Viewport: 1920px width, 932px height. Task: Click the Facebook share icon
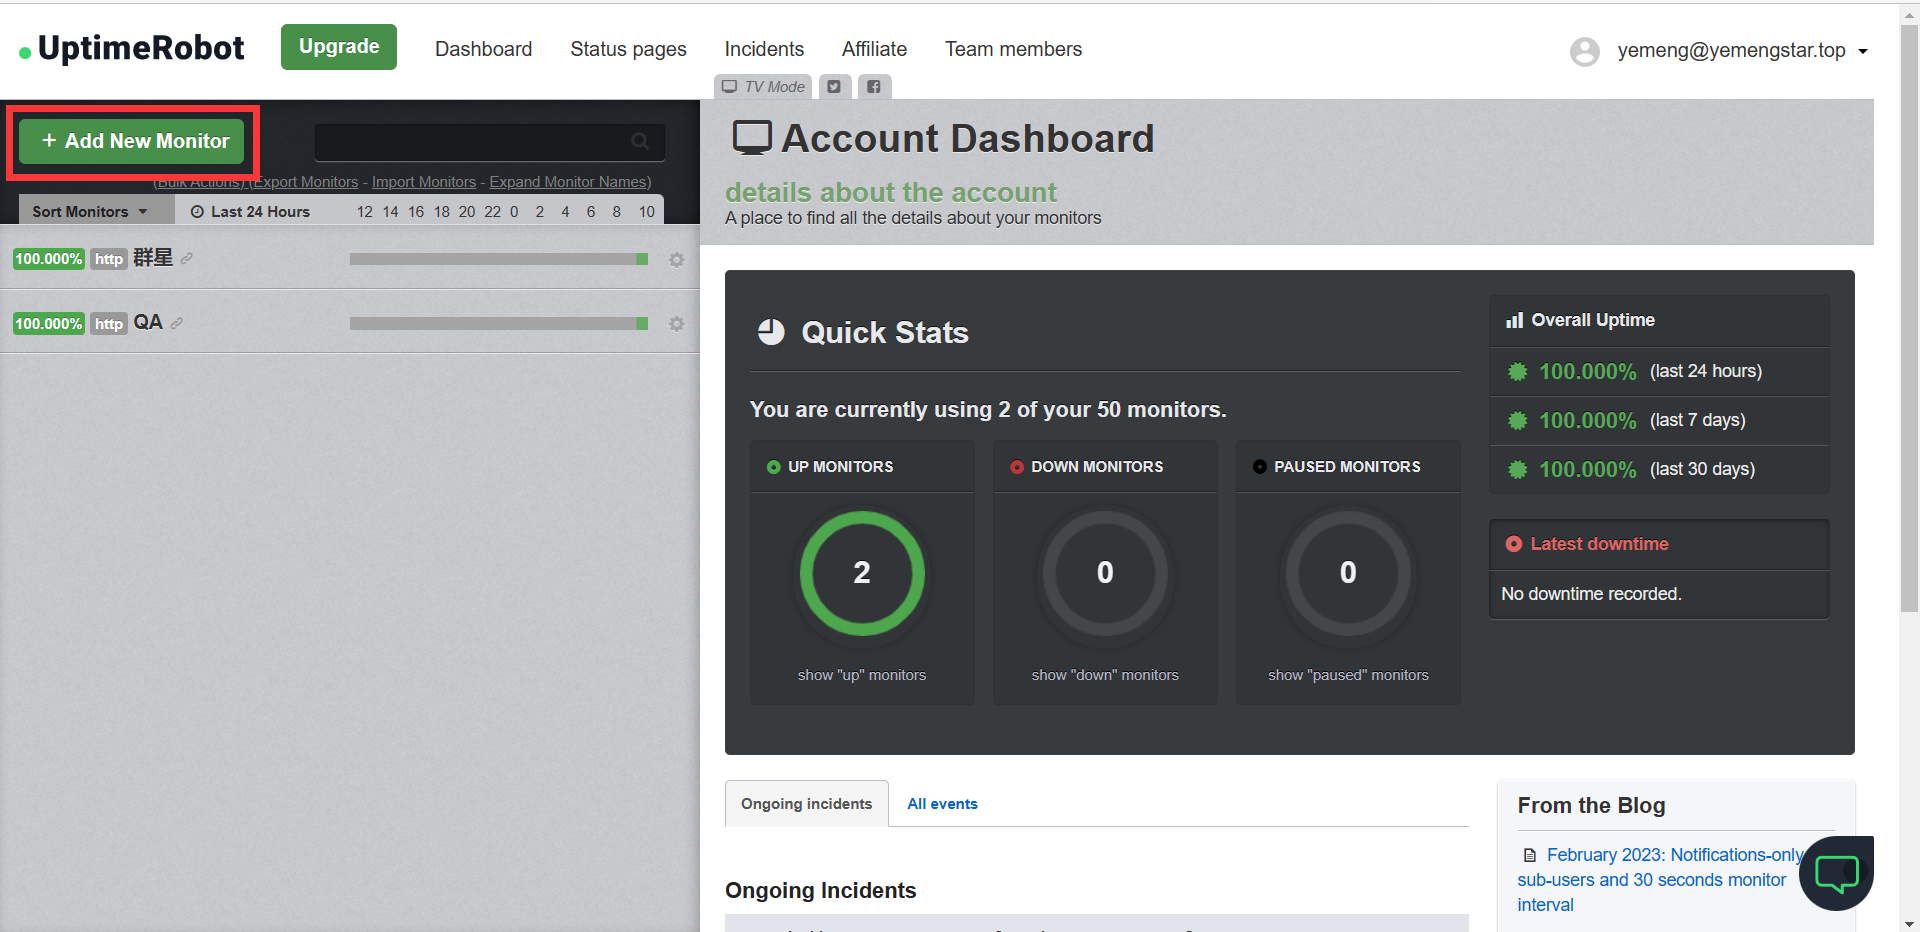[874, 87]
